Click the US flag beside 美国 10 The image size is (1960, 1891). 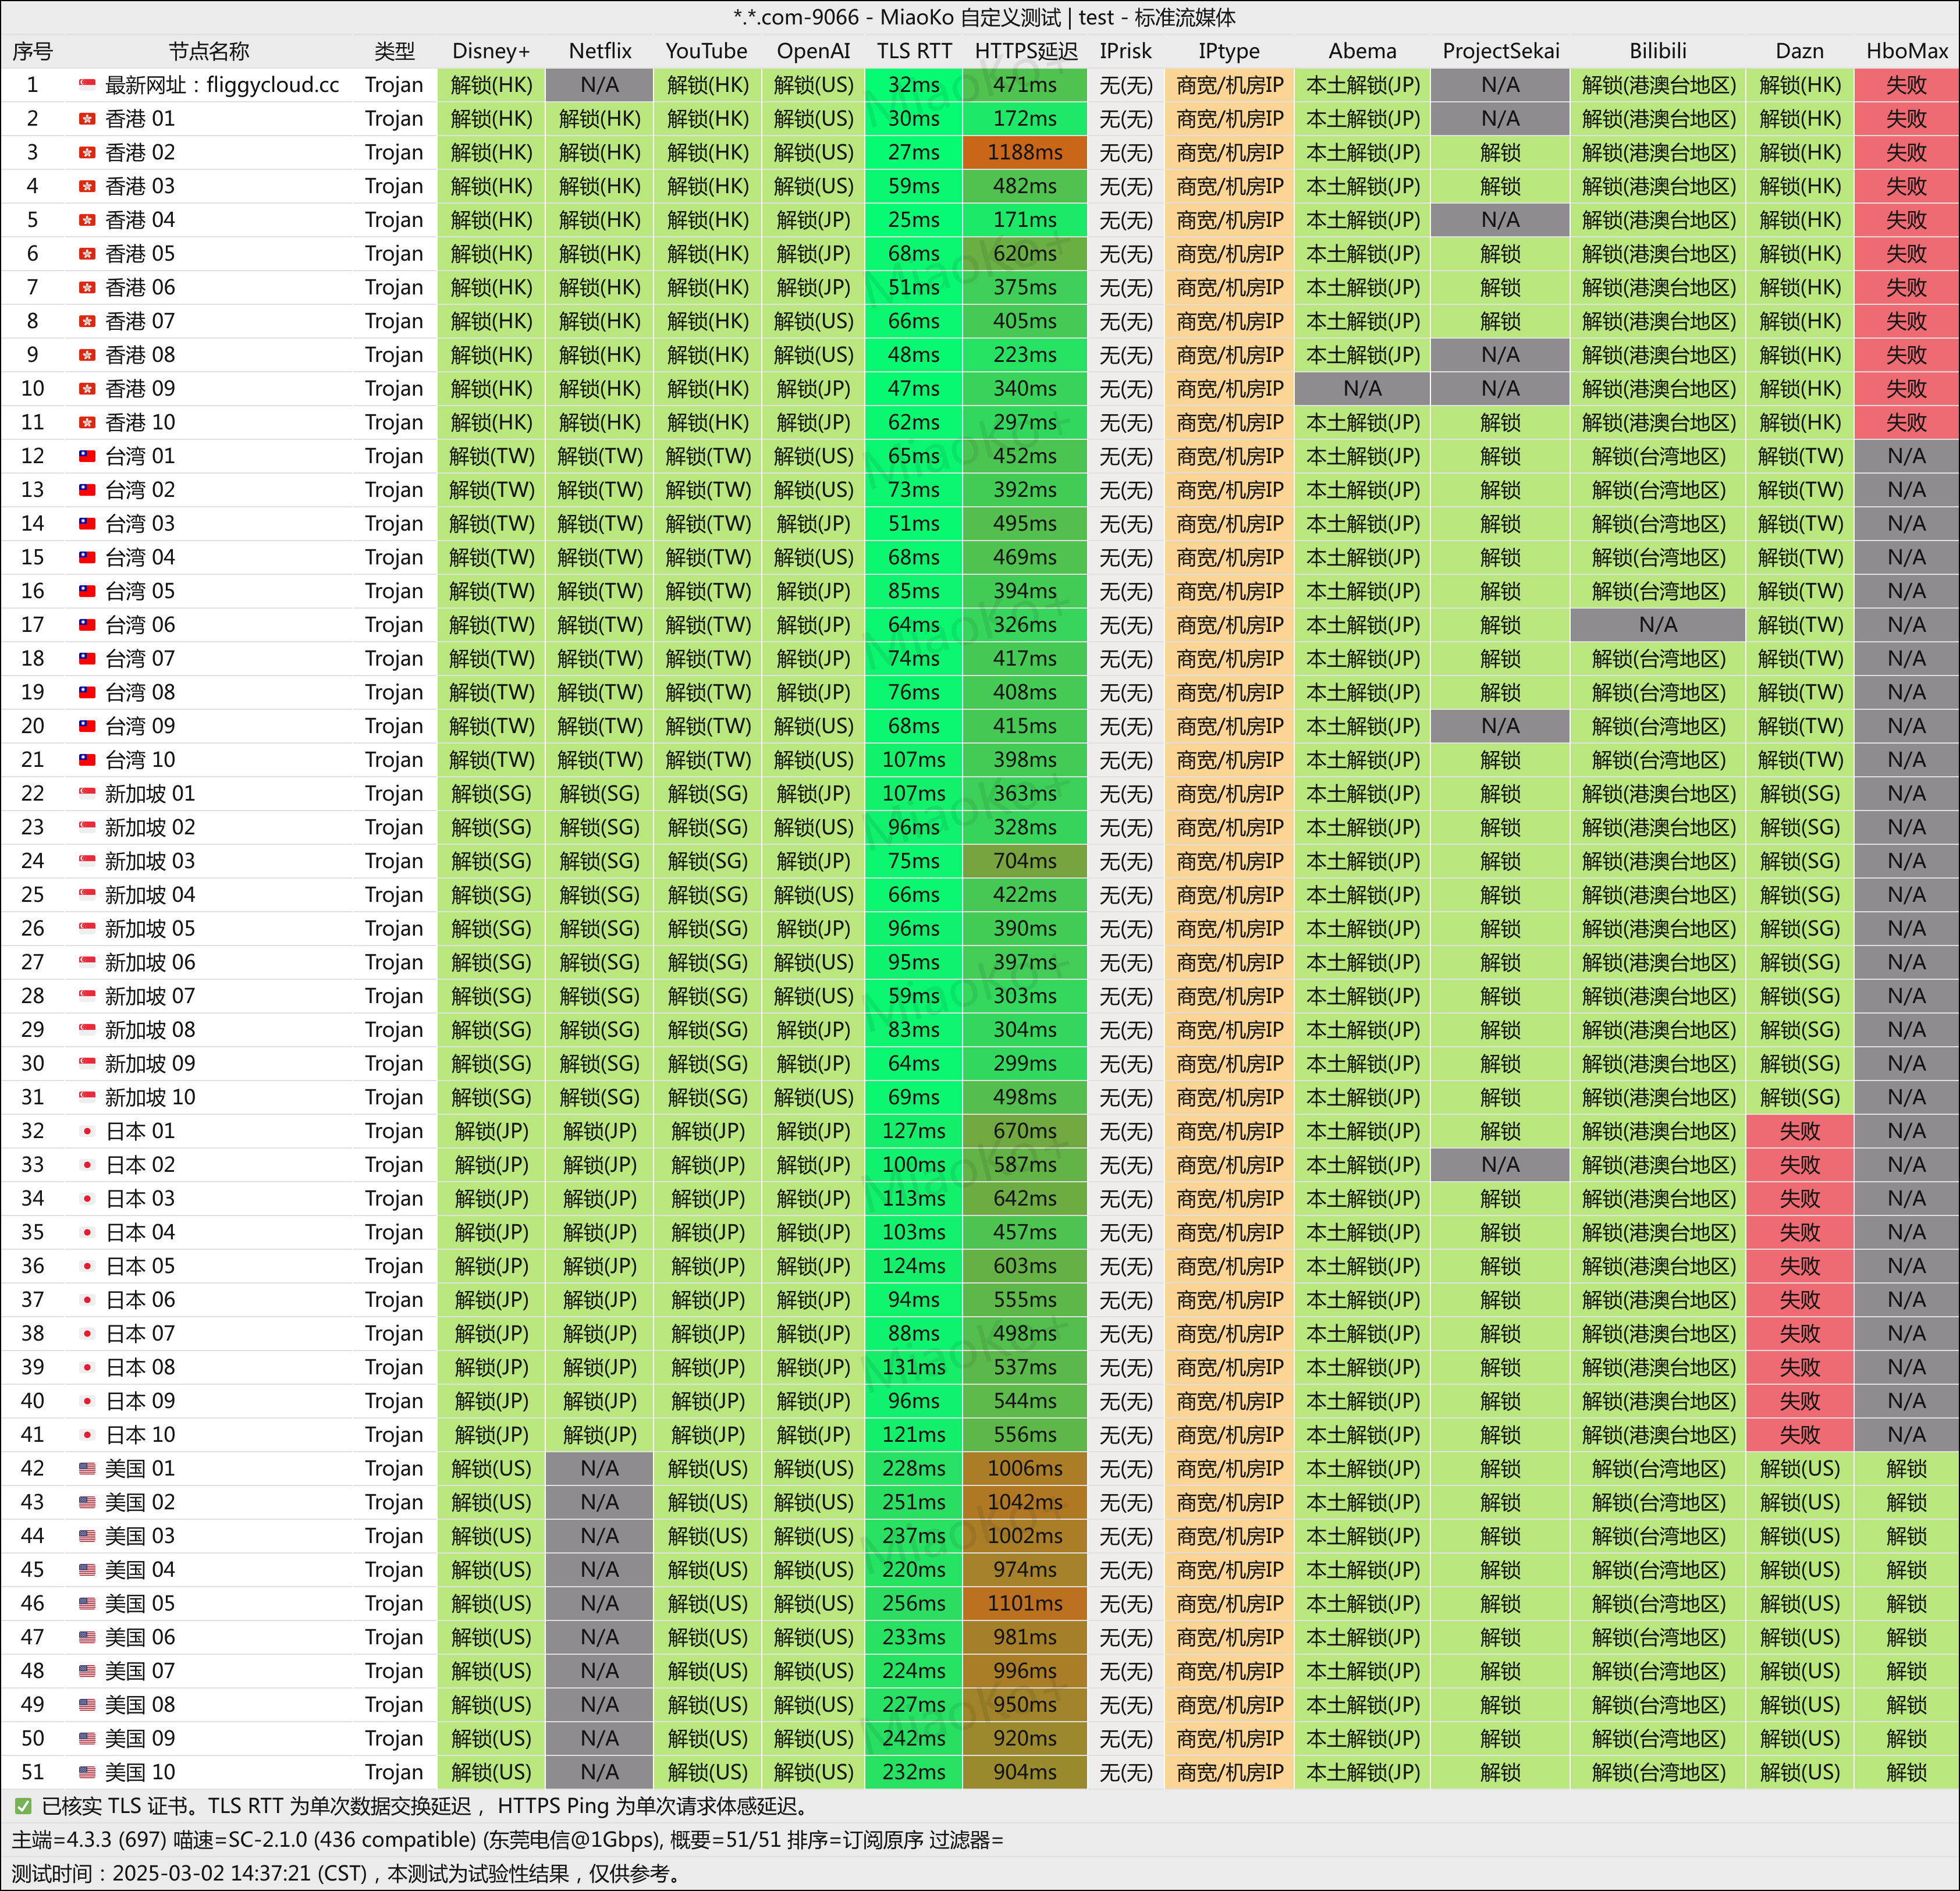(87, 1772)
